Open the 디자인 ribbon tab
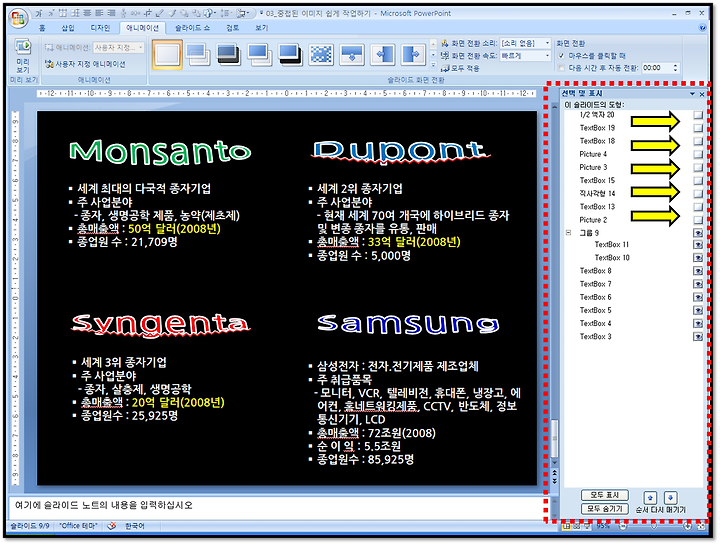 [100, 28]
